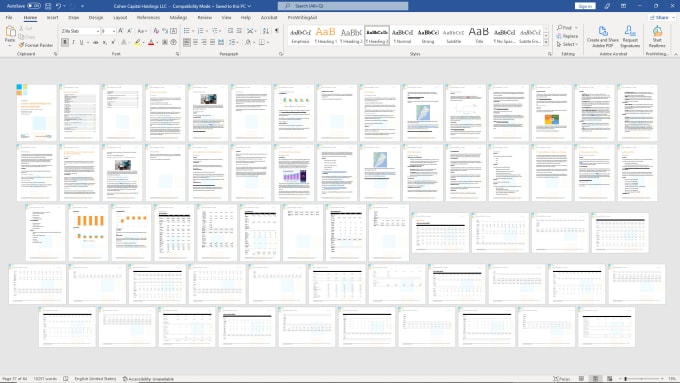Justify the text

[x=212, y=43]
